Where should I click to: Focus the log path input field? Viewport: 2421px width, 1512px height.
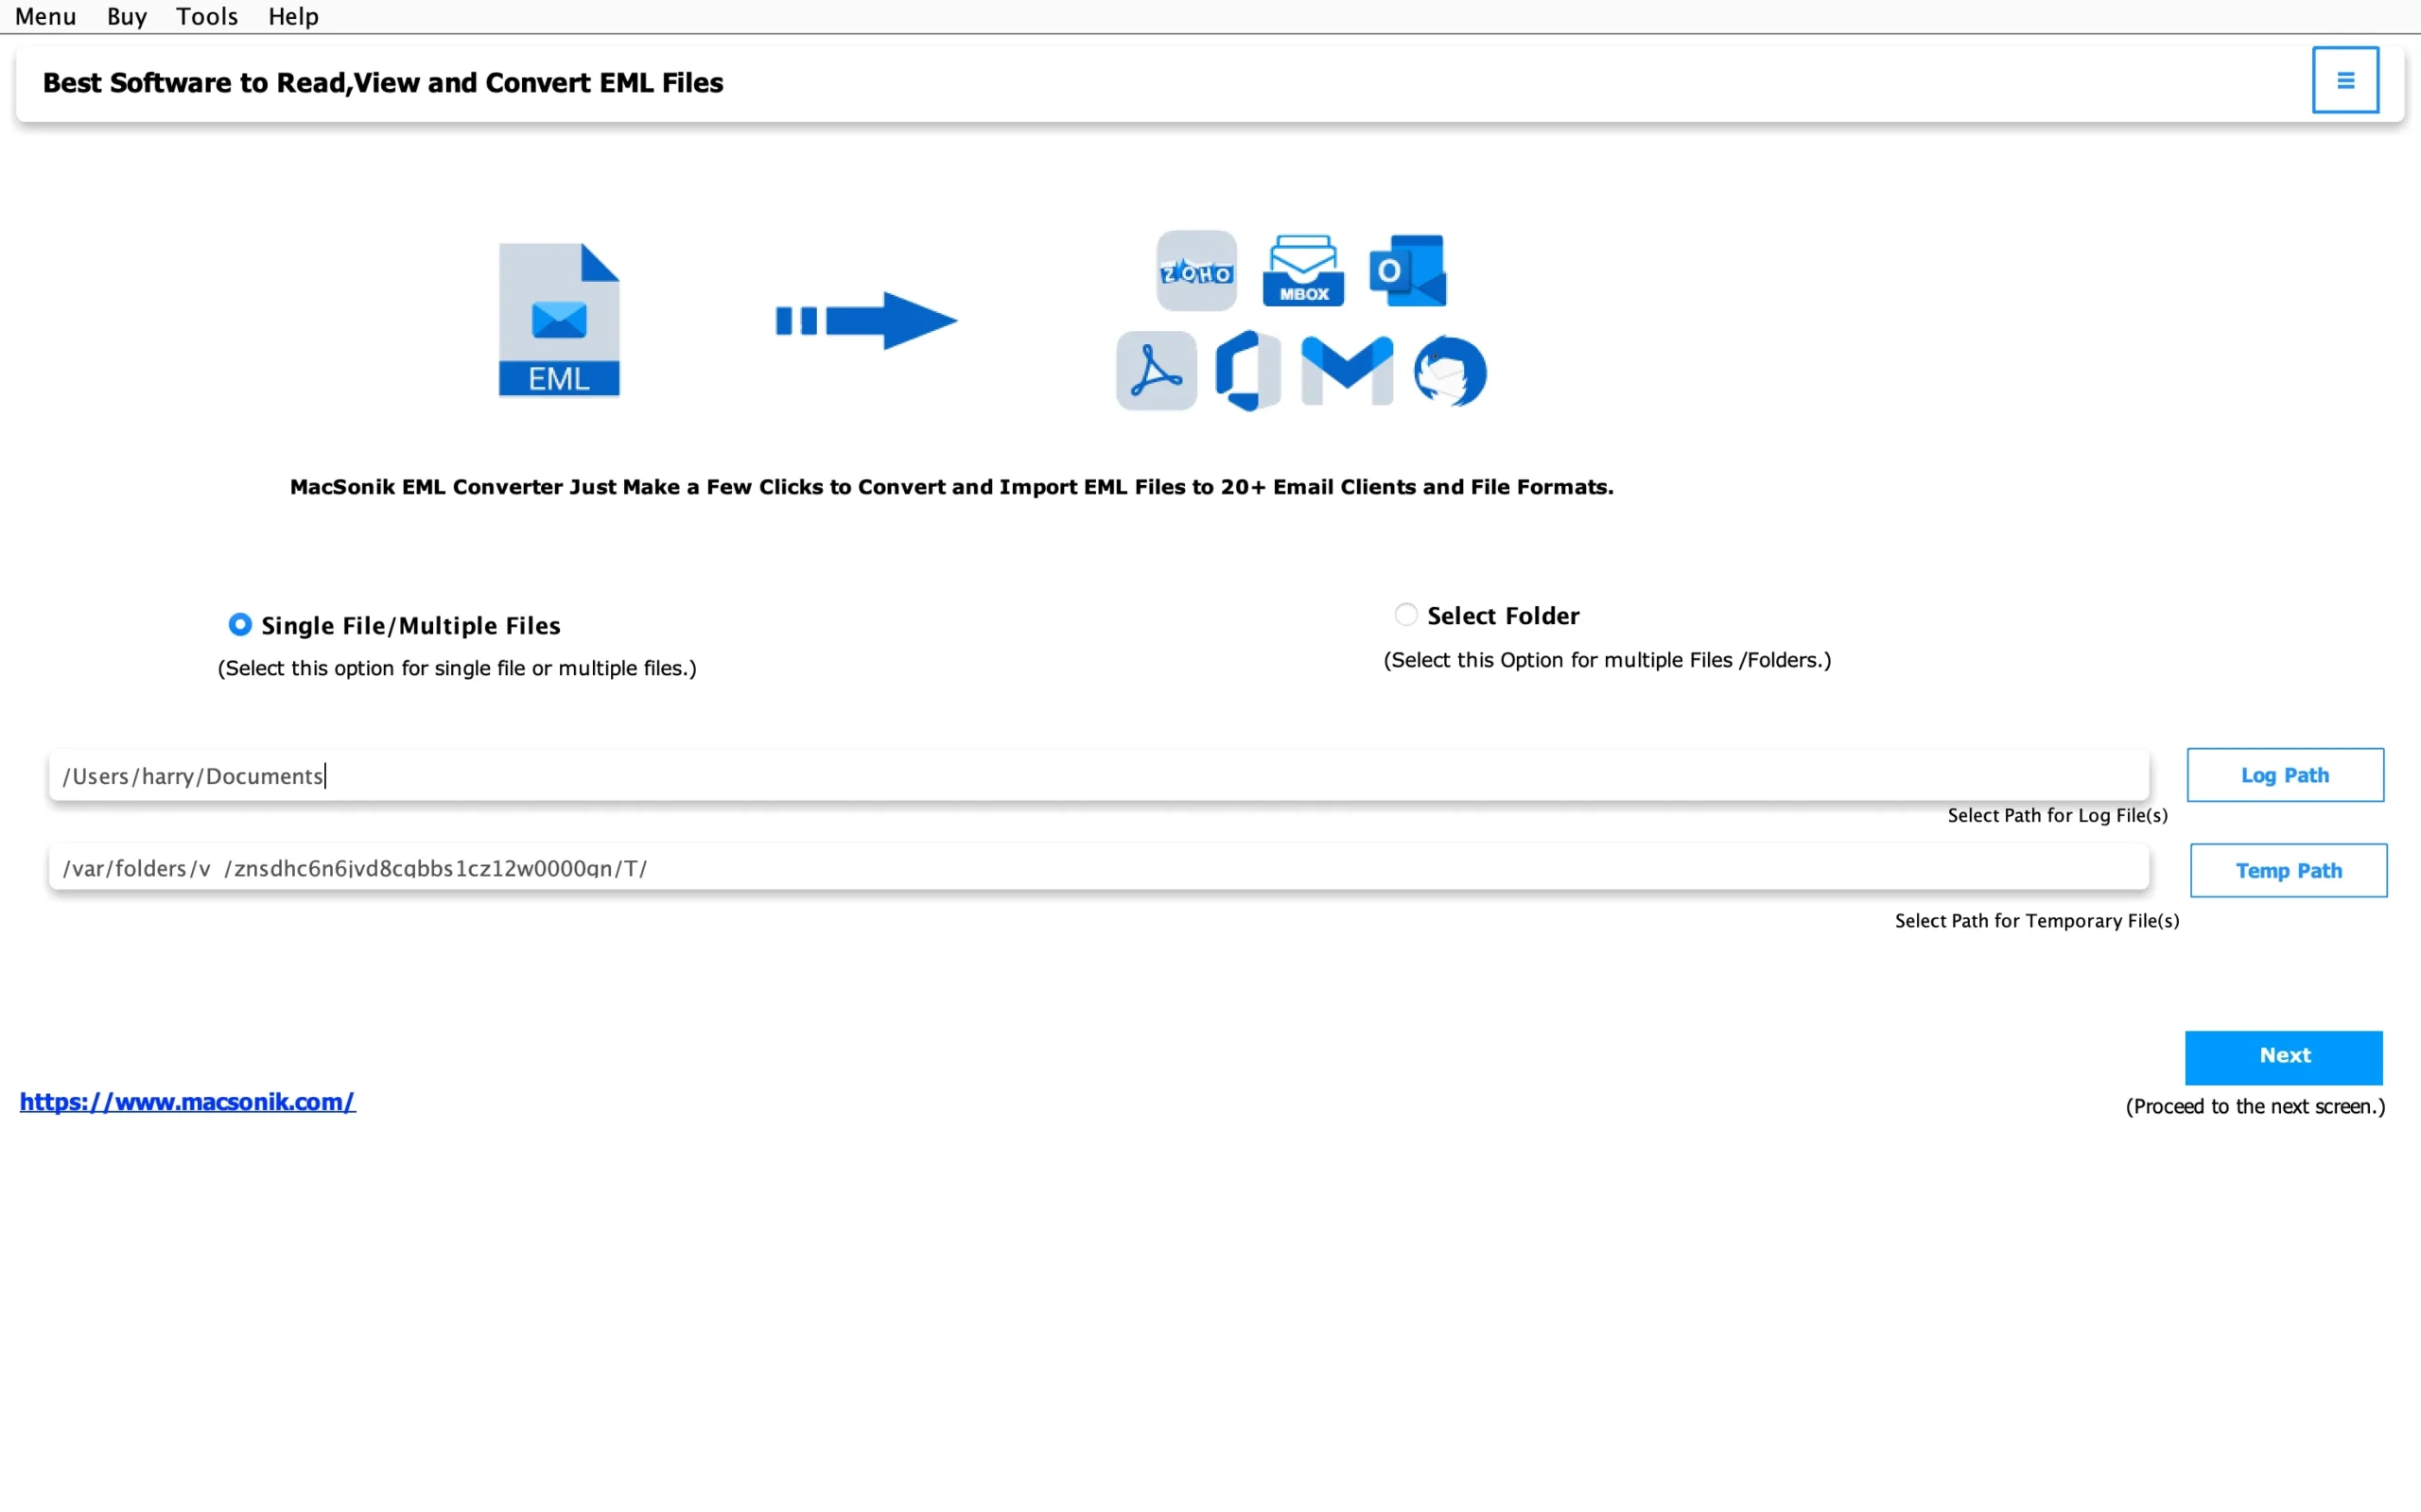(1099, 776)
